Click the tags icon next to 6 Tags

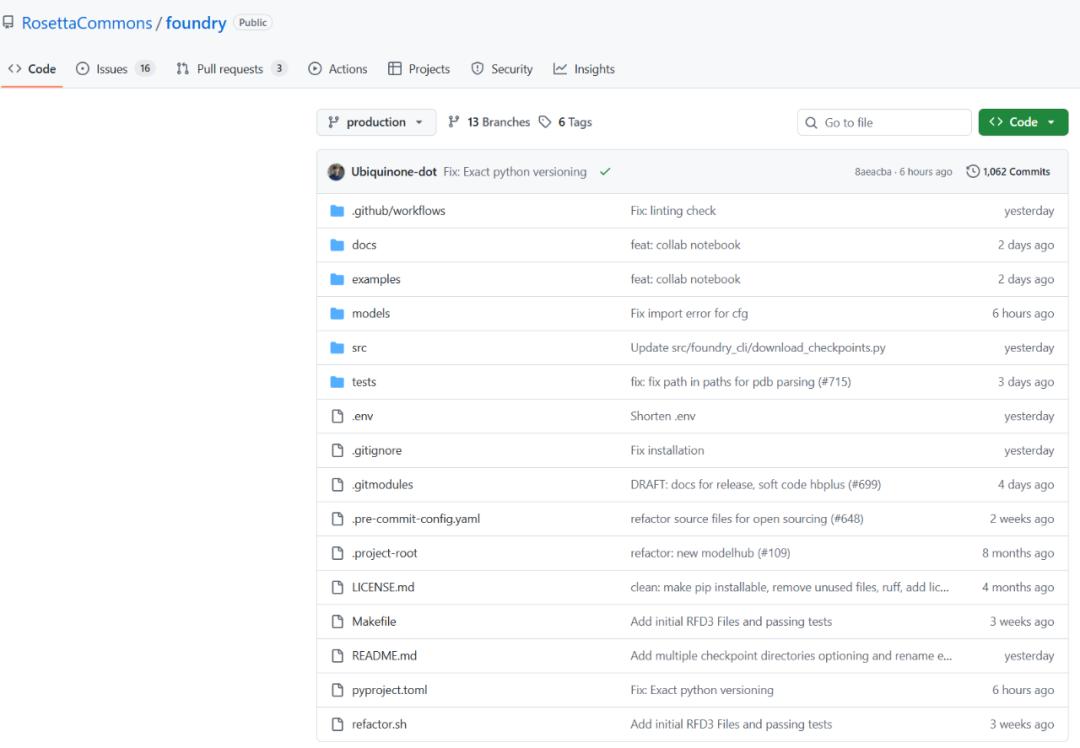pyautogui.click(x=545, y=122)
